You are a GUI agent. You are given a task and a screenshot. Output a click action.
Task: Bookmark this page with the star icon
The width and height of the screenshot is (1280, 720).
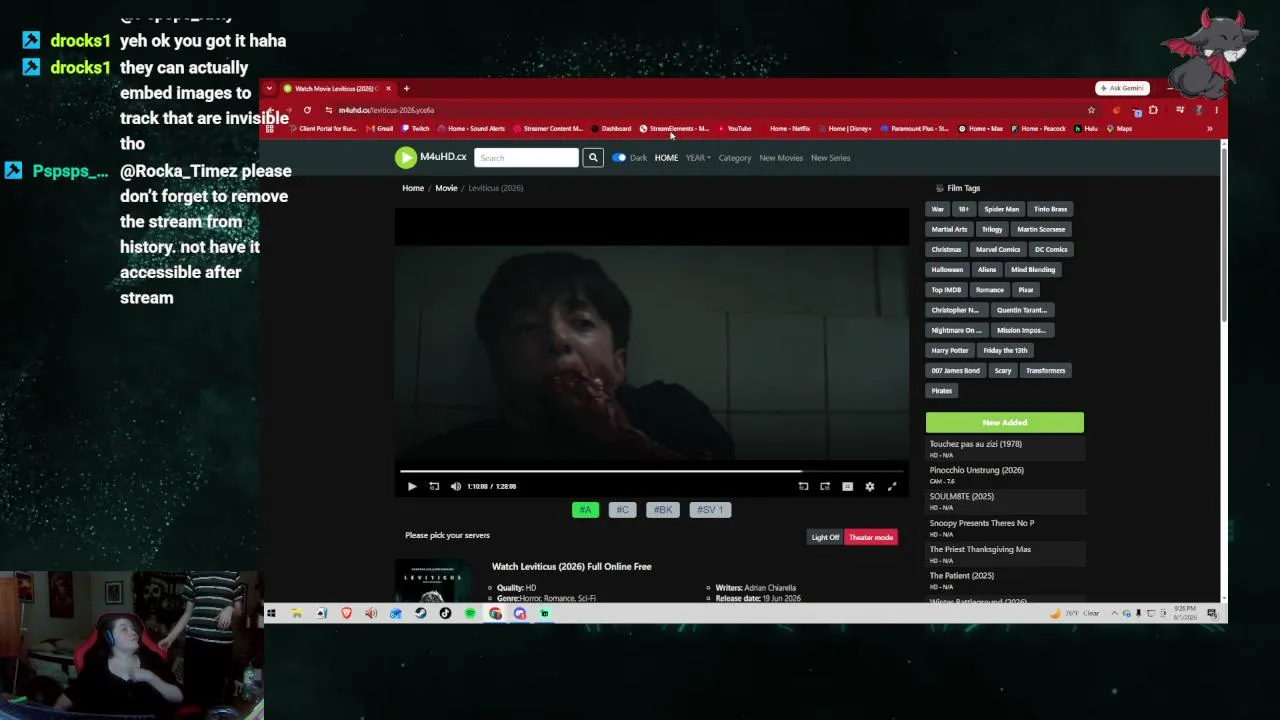tap(1091, 110)
